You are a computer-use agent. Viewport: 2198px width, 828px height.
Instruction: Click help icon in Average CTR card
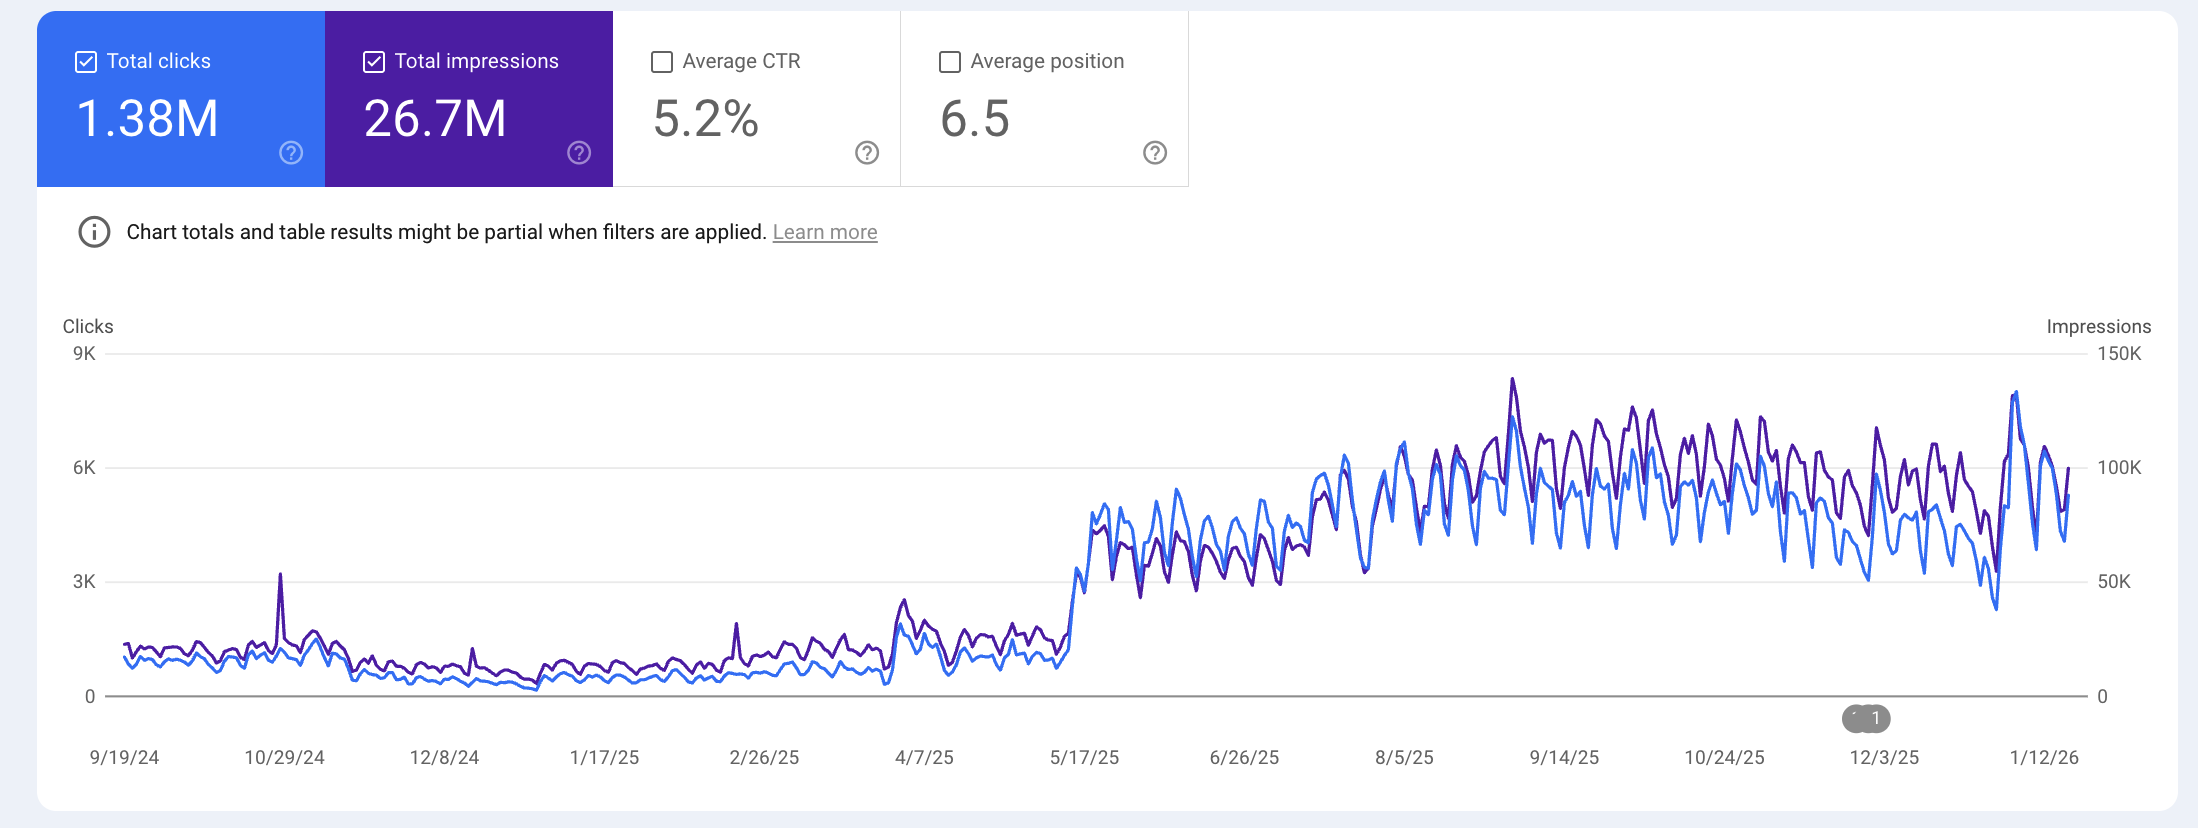[867, 153]
